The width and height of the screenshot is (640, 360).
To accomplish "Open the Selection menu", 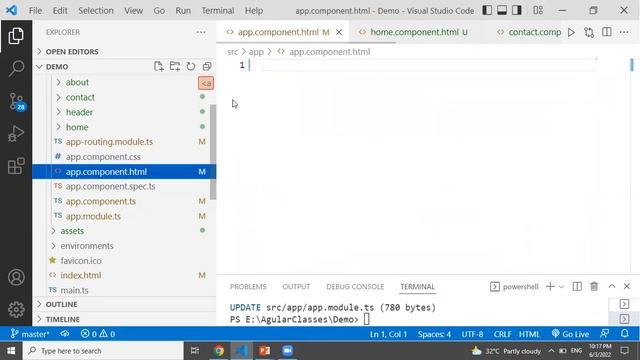I will coord(96,11).
